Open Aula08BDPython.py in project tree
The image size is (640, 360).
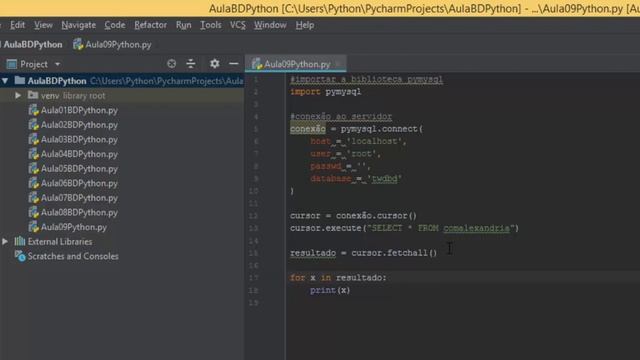coord(79,213)
